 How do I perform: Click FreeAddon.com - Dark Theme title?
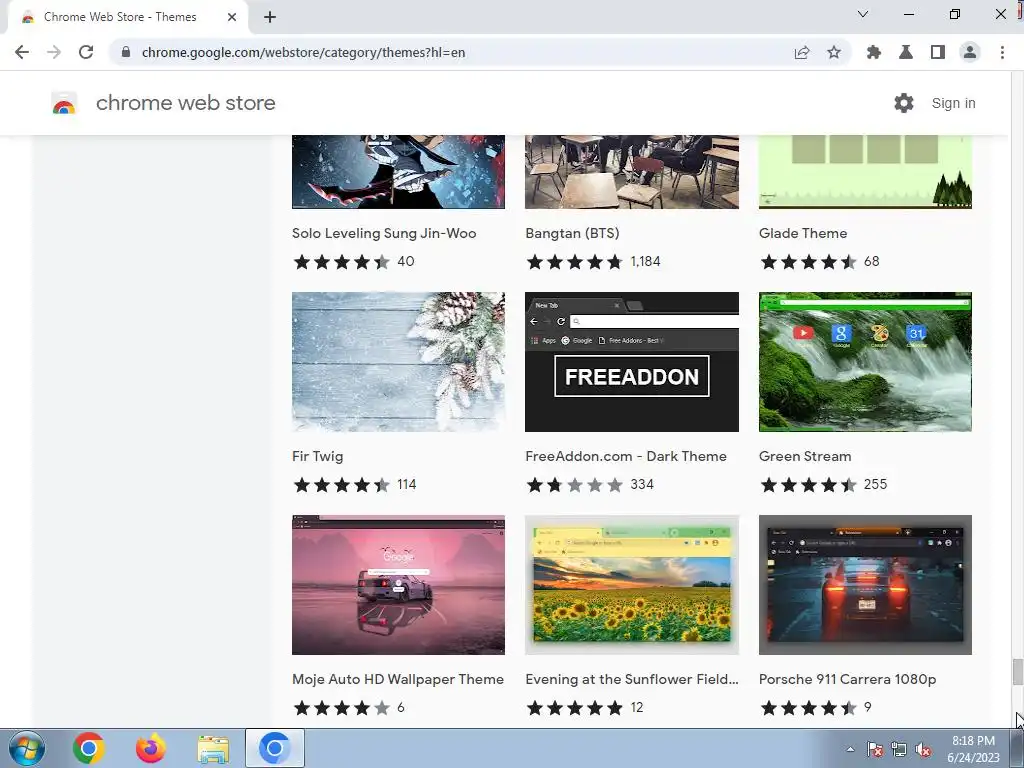[626, 456]
